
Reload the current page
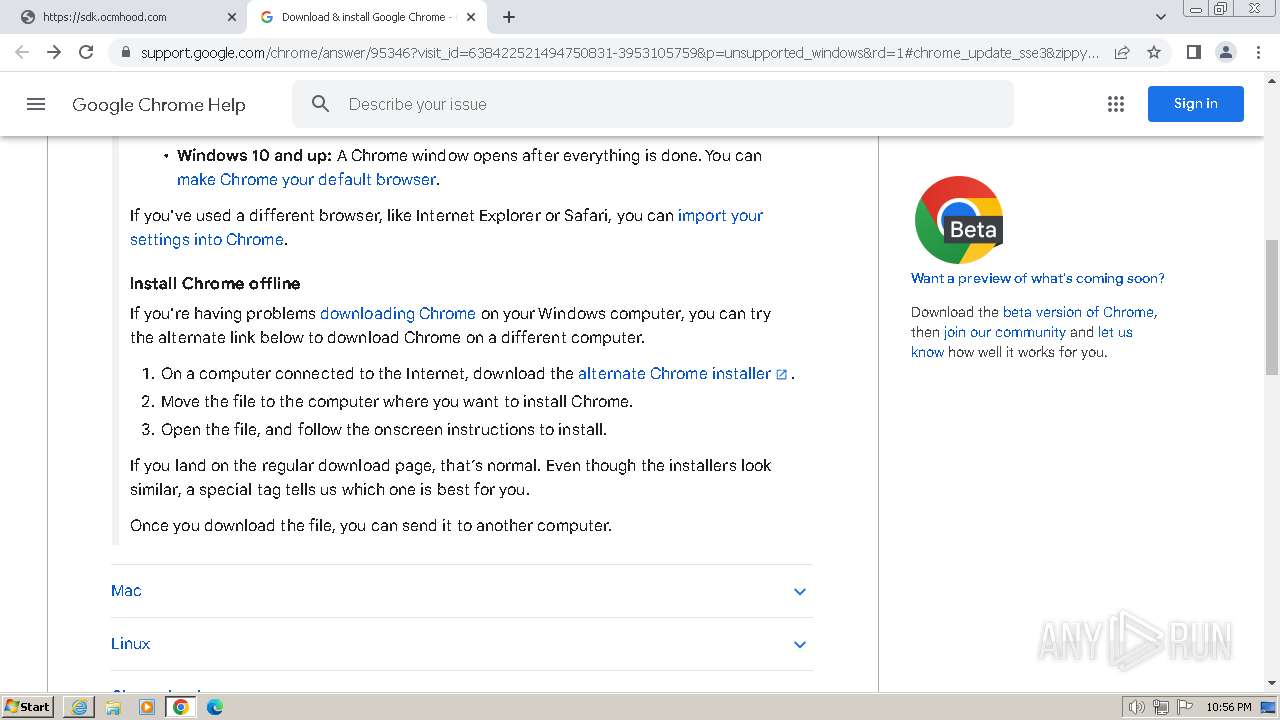point(86,52)
